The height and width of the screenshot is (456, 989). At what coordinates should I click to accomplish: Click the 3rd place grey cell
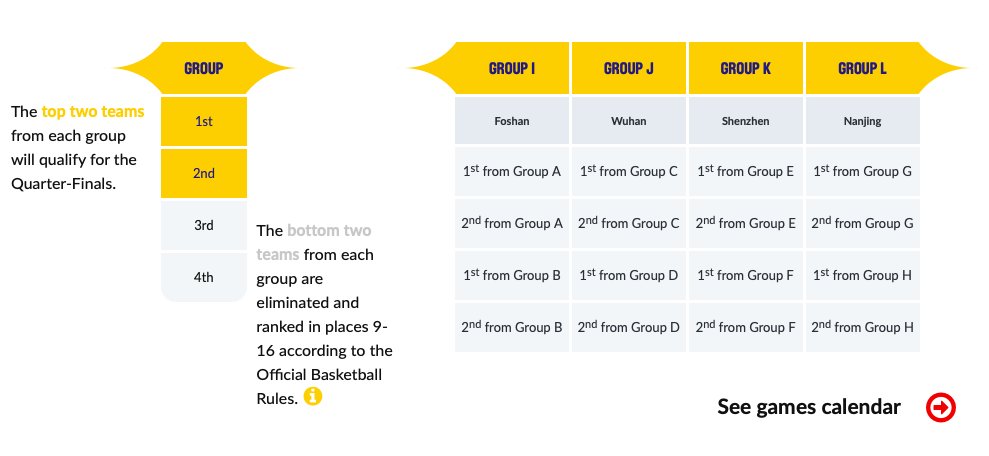tap(204, 225)
